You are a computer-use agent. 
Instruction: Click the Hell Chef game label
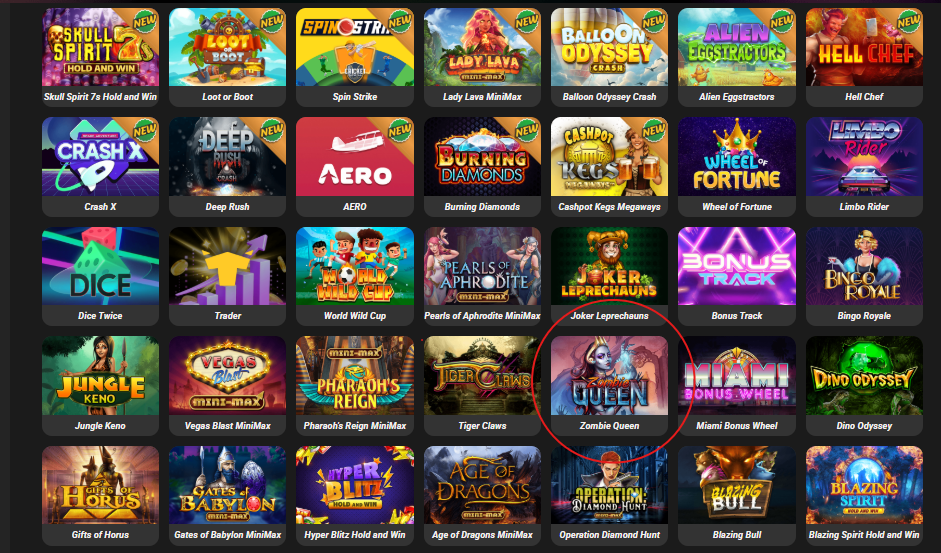pos(864,97)
